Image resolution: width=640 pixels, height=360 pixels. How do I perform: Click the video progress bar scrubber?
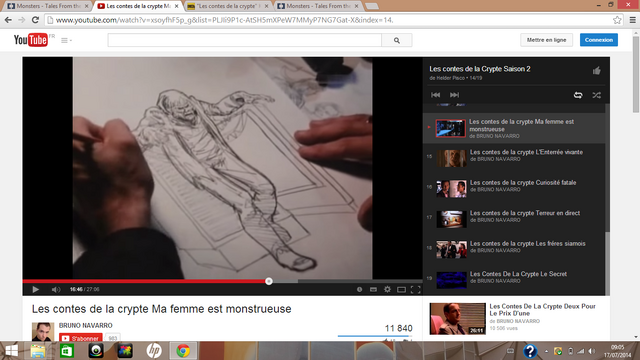point(269,281)
